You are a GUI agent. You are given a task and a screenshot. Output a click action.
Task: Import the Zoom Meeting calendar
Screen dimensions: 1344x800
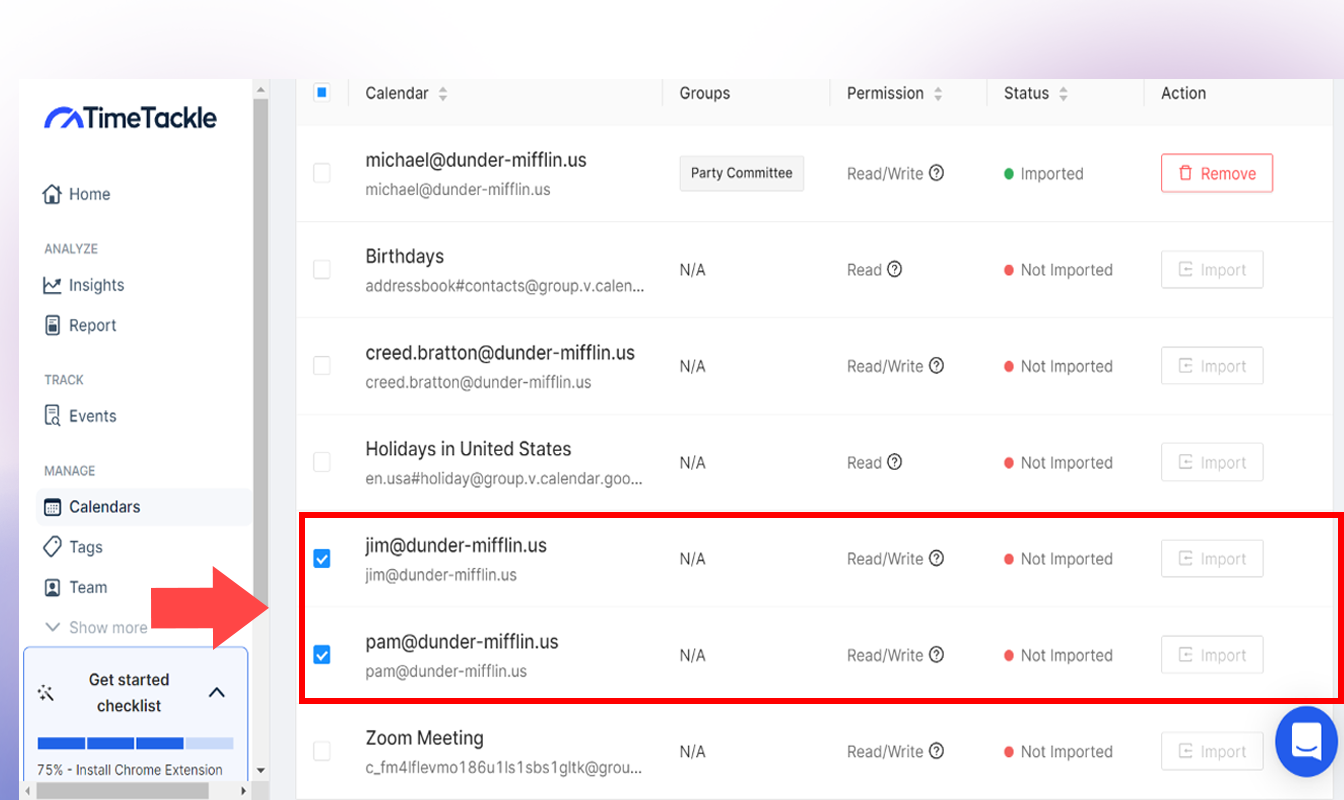pyautogui.click(x=1212, y=751)
